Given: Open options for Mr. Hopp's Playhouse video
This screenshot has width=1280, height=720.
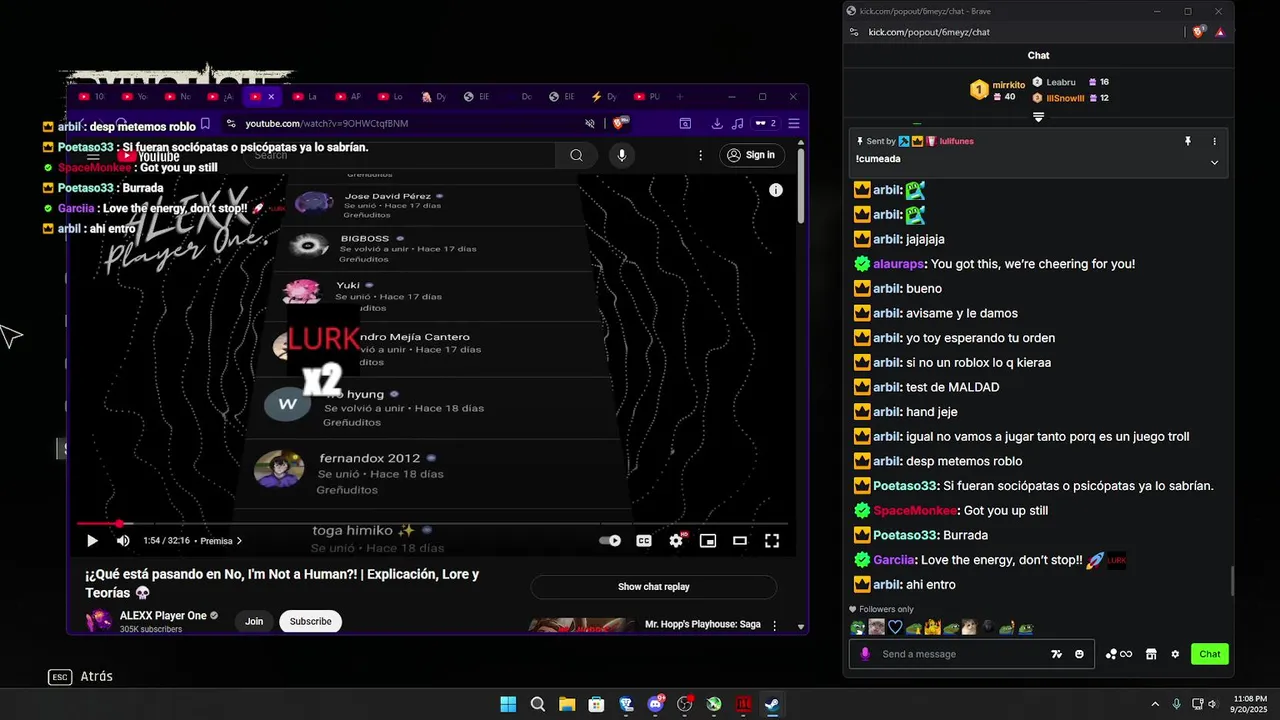Looking at the screenshot, I should click(x=774, y=625).
